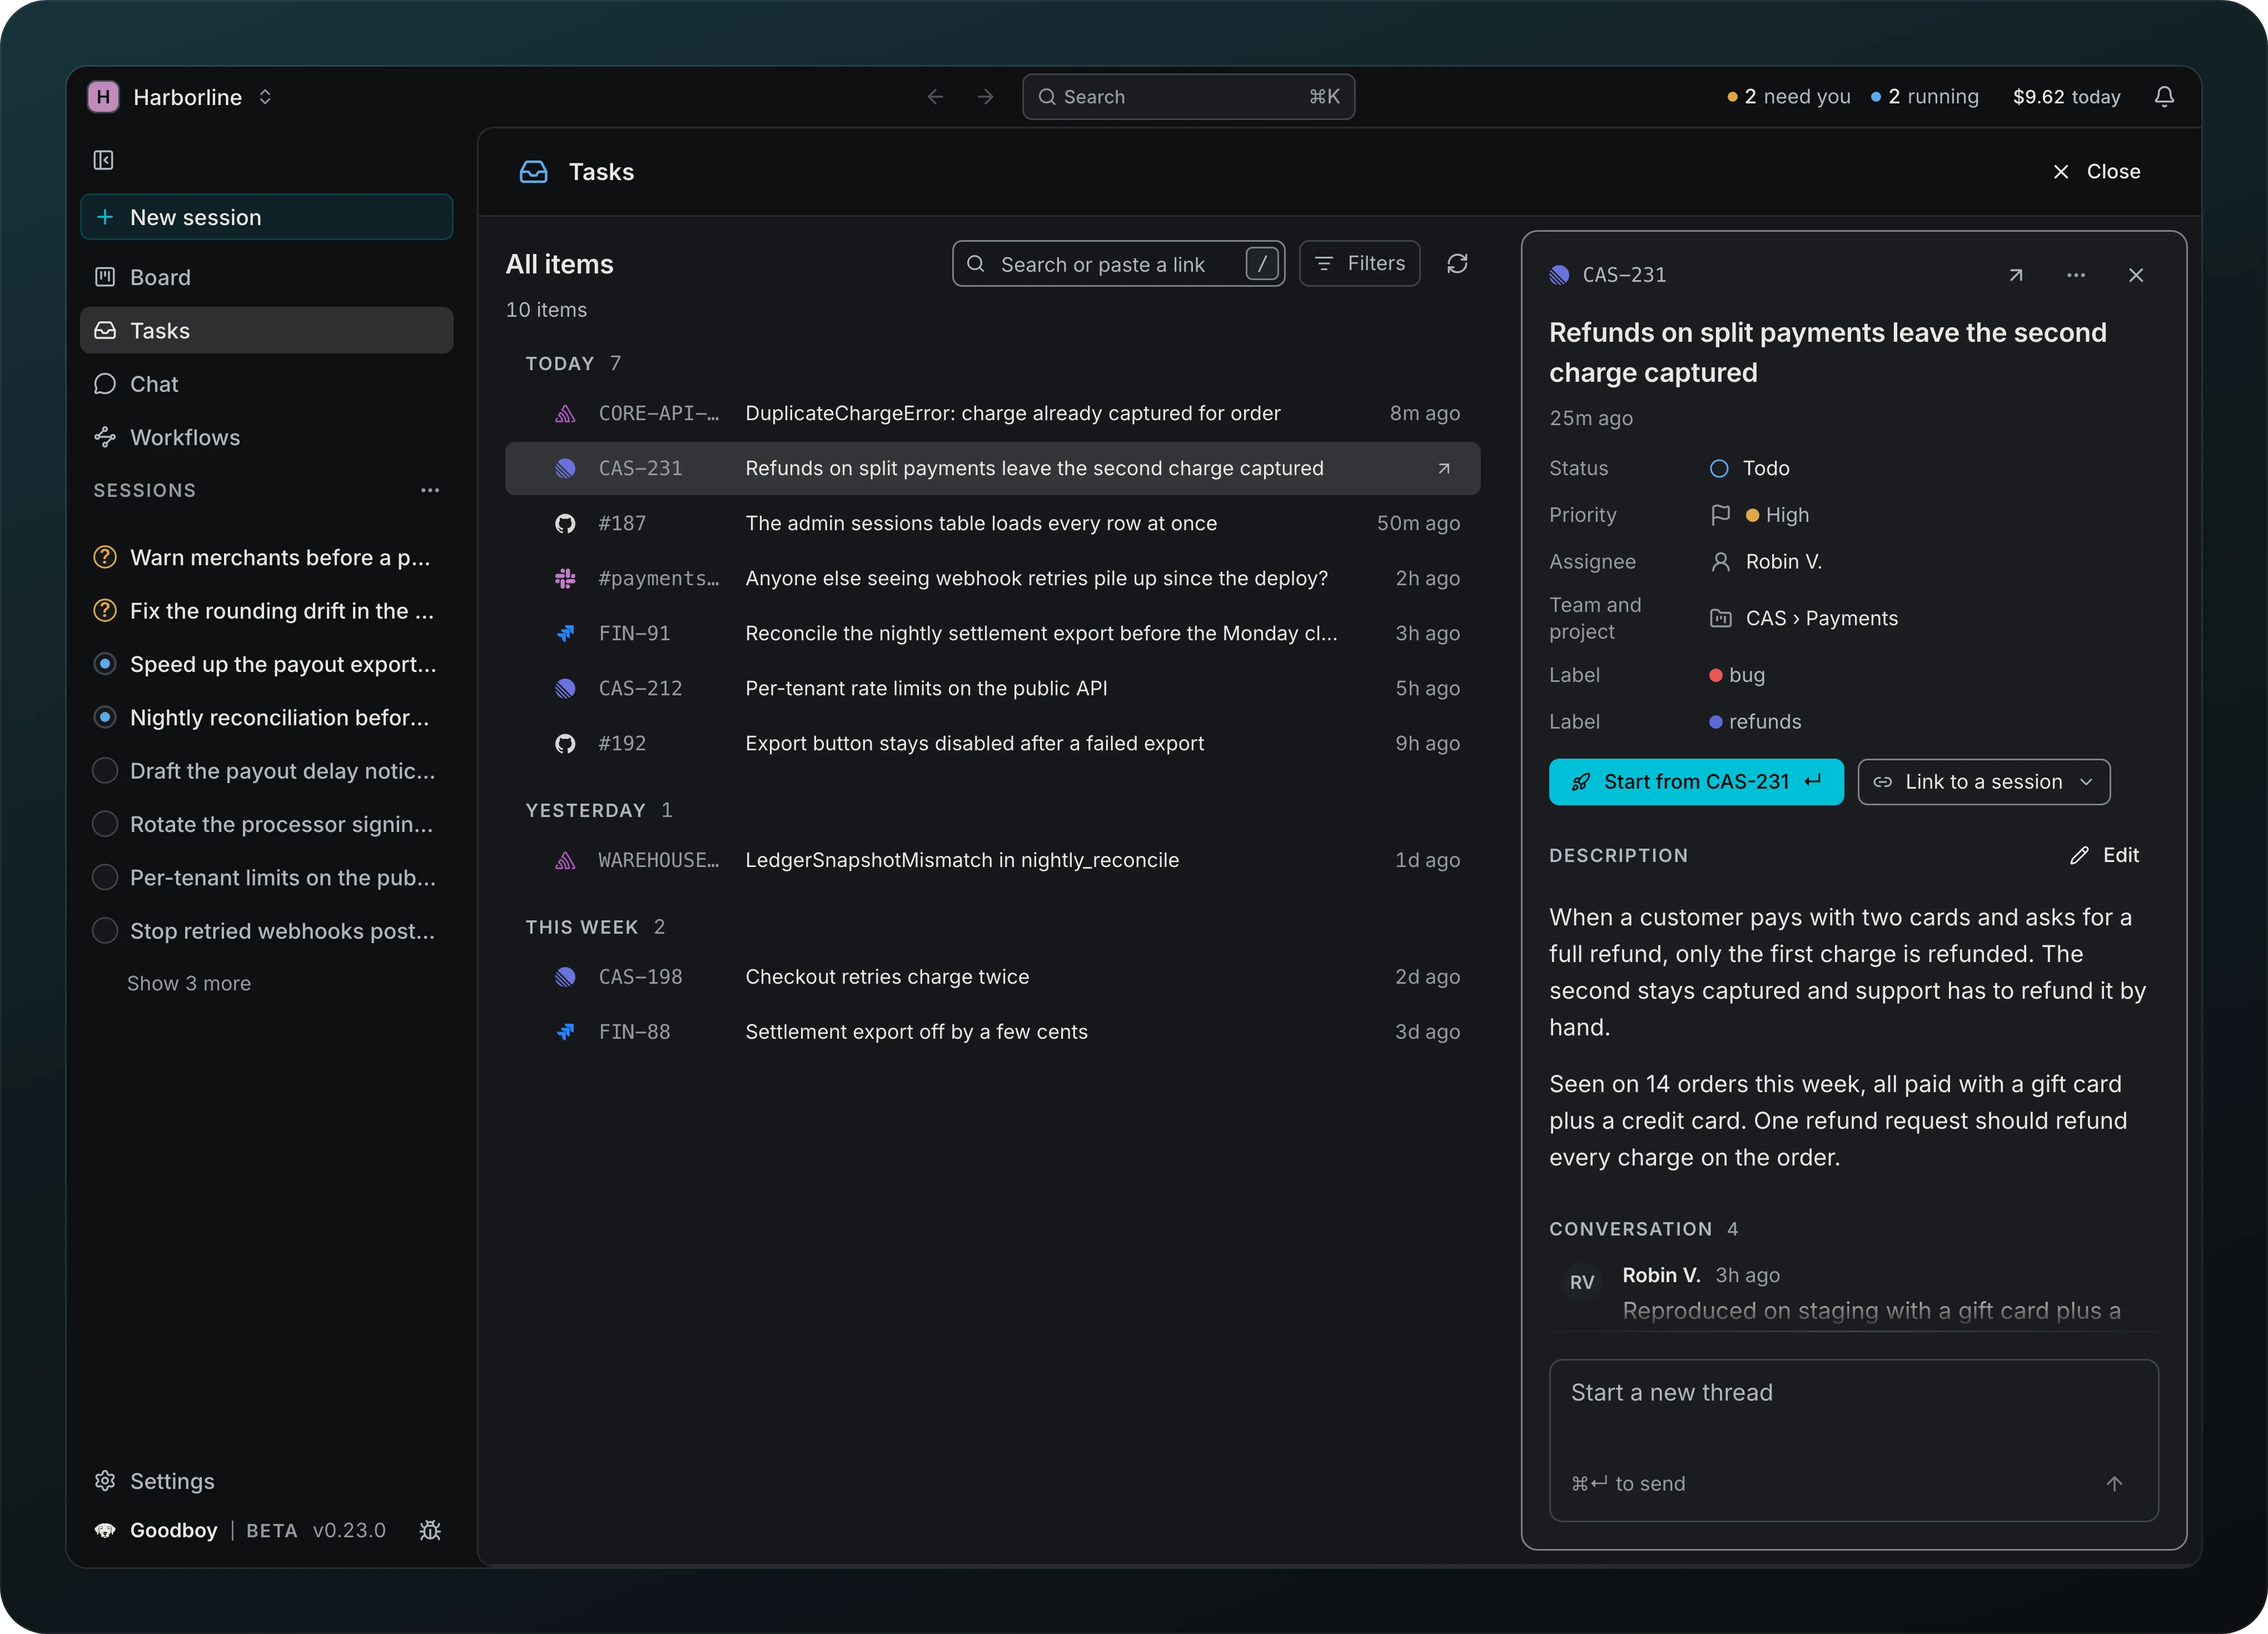Click the running indicator on Nightly reconciliation session
This screenshot has height=1634, width=2268.
tap(104, 717)
